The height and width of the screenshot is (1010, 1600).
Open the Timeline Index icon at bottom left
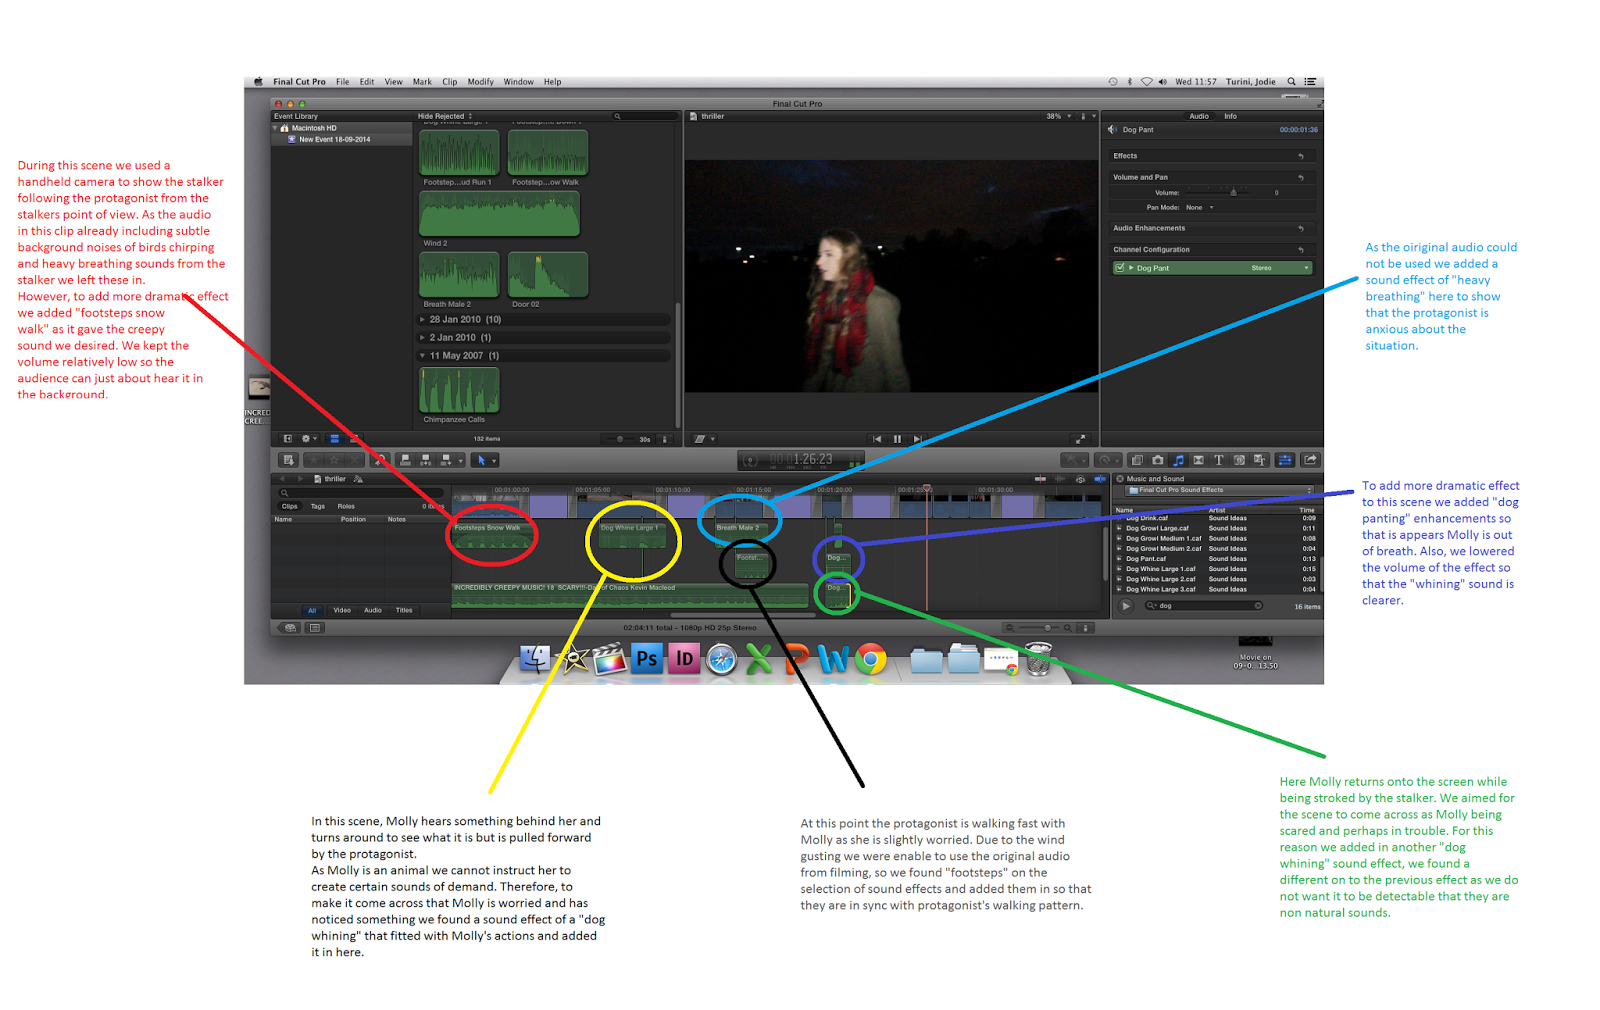pyautogui.click(x=314, y=628)
